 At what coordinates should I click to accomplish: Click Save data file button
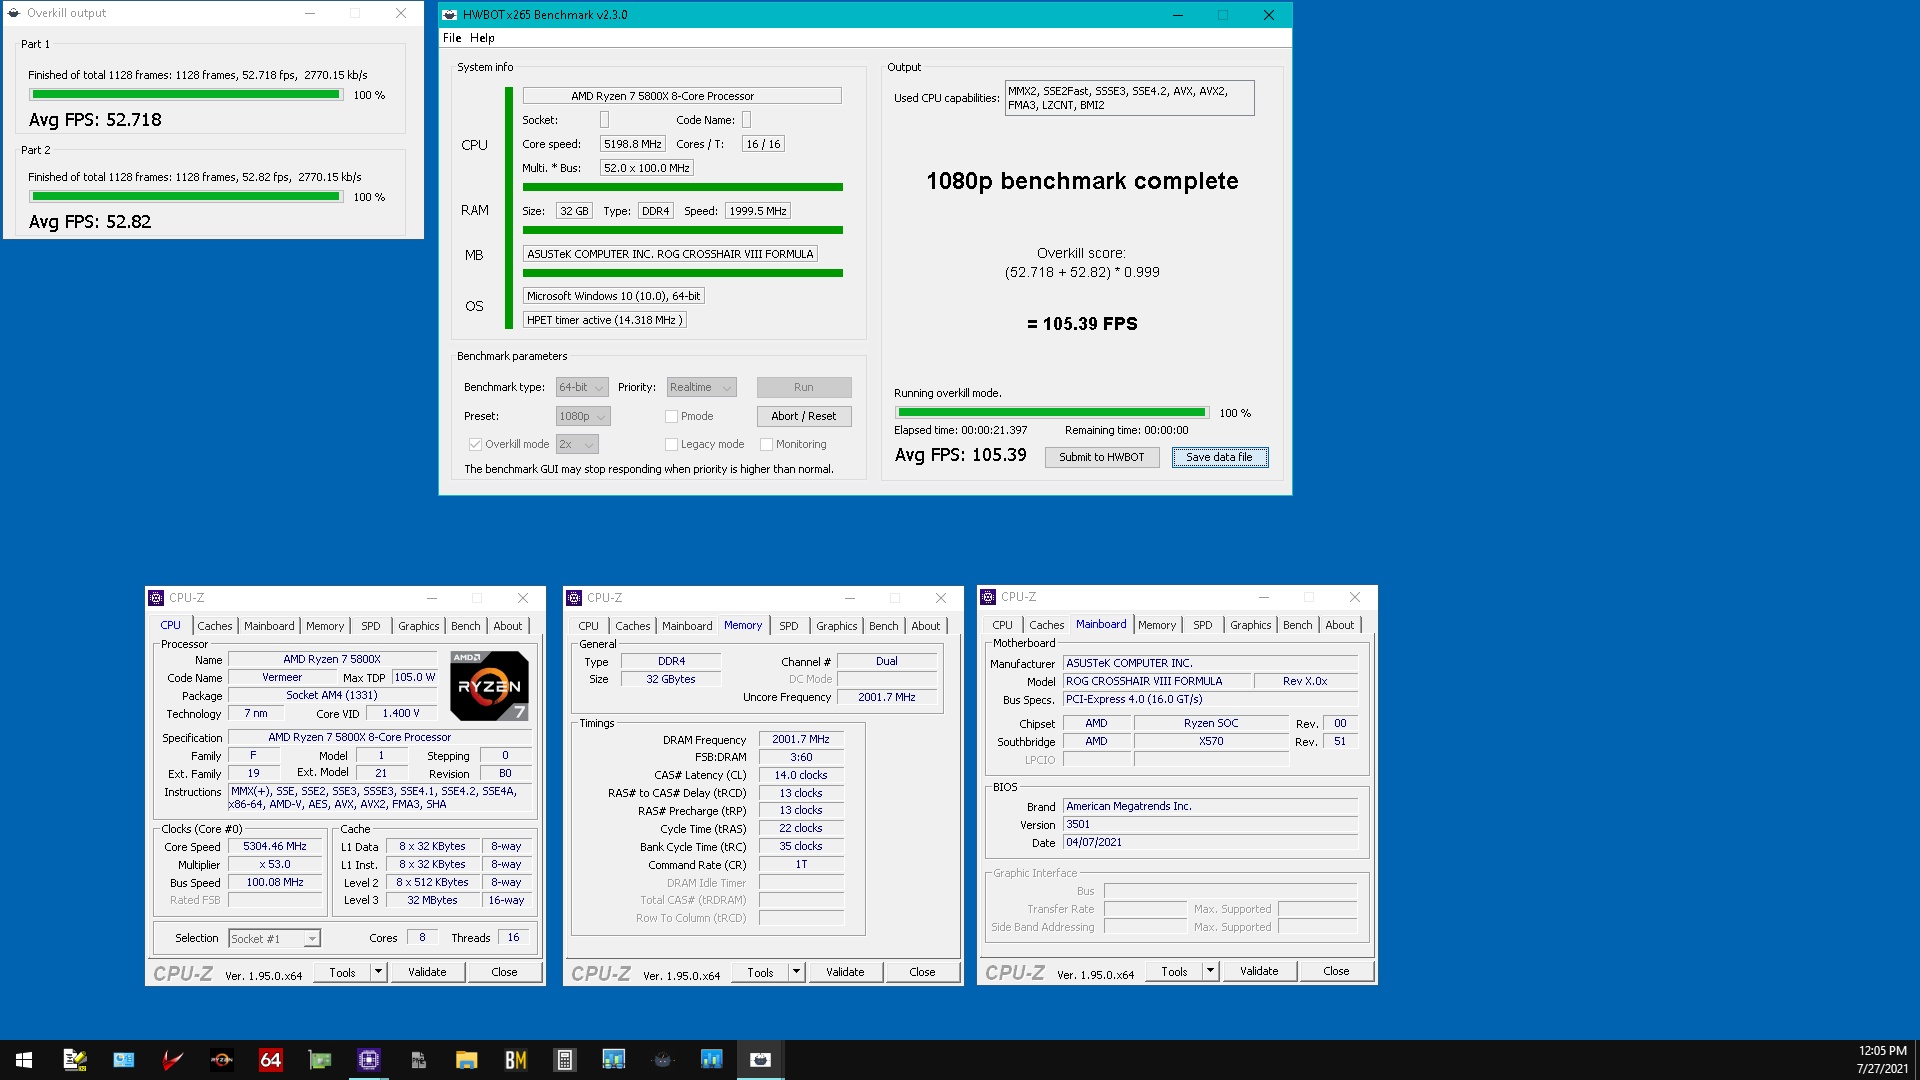1220,458
